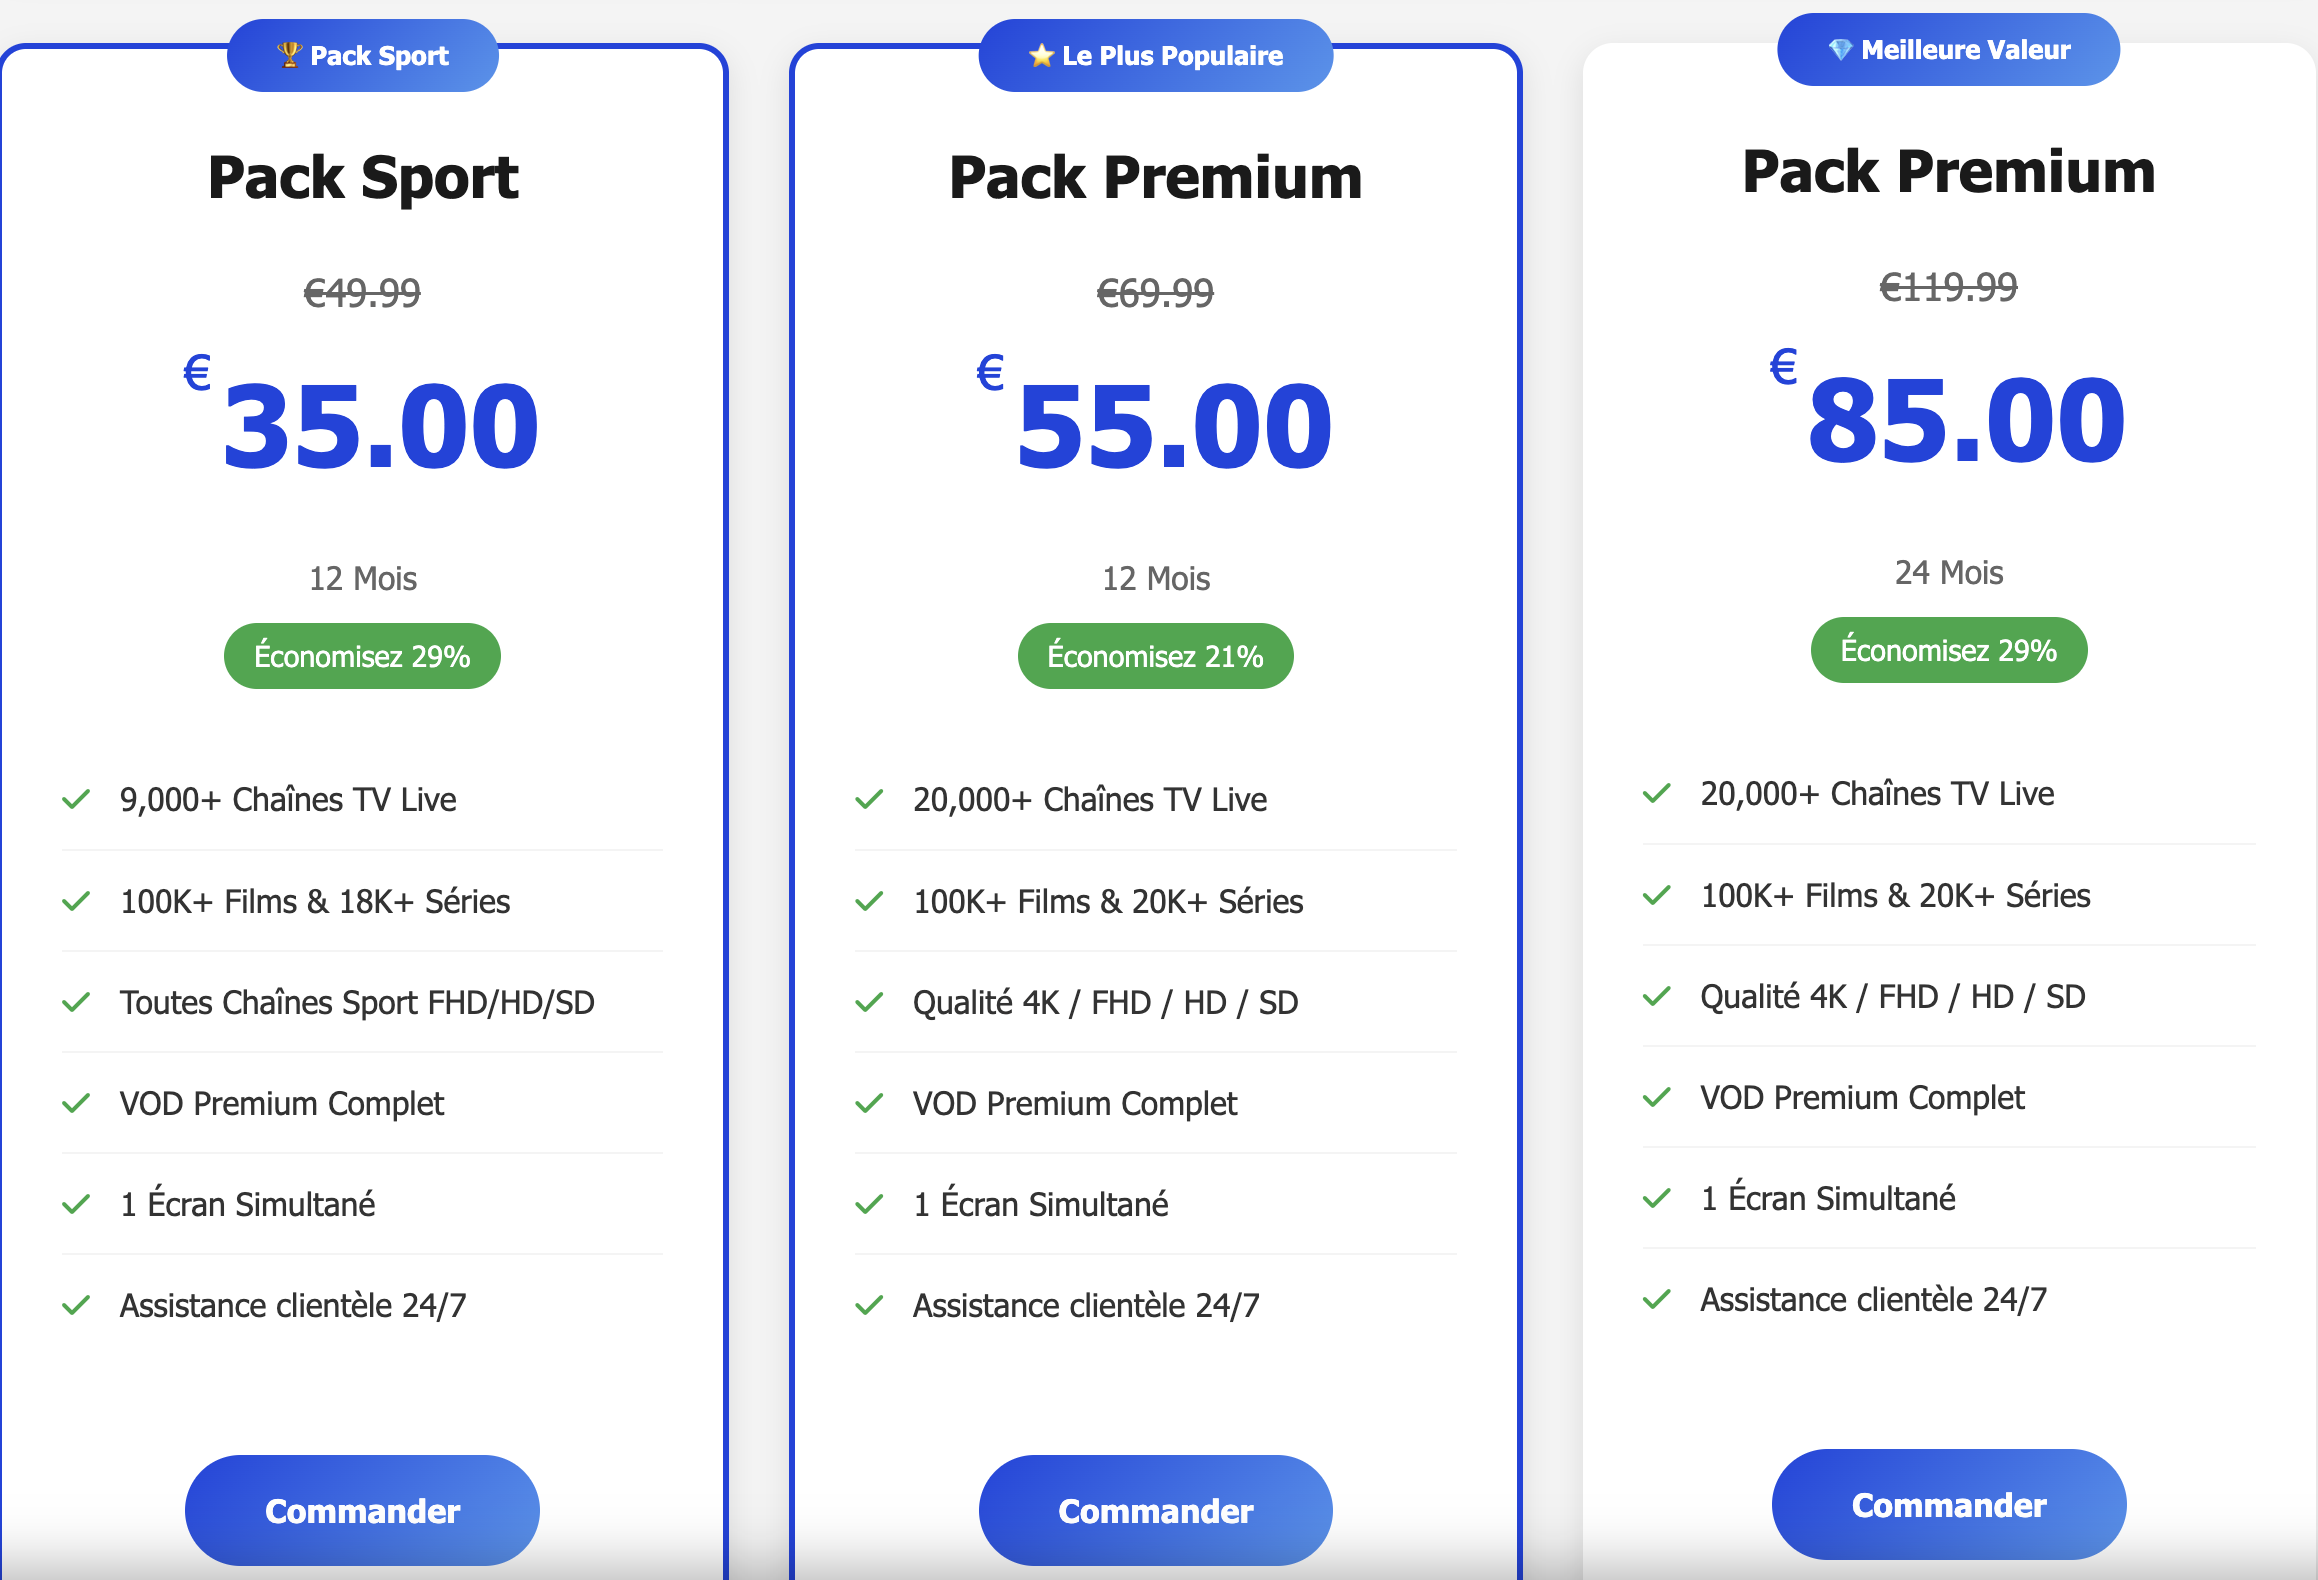The image size is (2318, 1580).
Task: Open the Économisez 21% badge
Action: tap(1155, 655)
